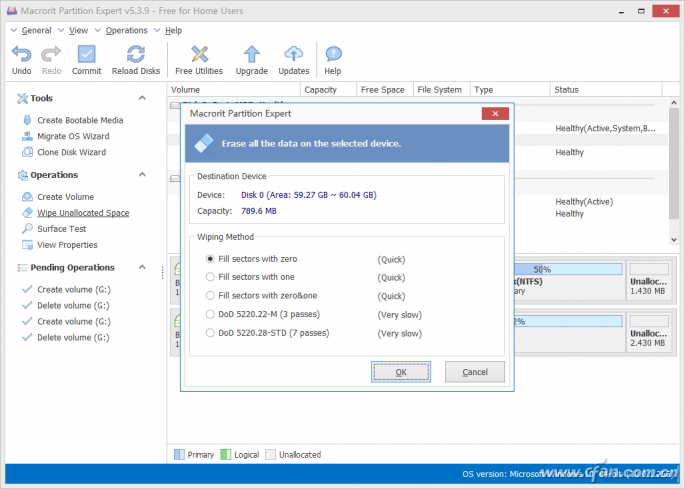The width and height of the screenshot is (685, 489).
Task: Click the Redo toolbar icon
Action: tap(51, 54)
